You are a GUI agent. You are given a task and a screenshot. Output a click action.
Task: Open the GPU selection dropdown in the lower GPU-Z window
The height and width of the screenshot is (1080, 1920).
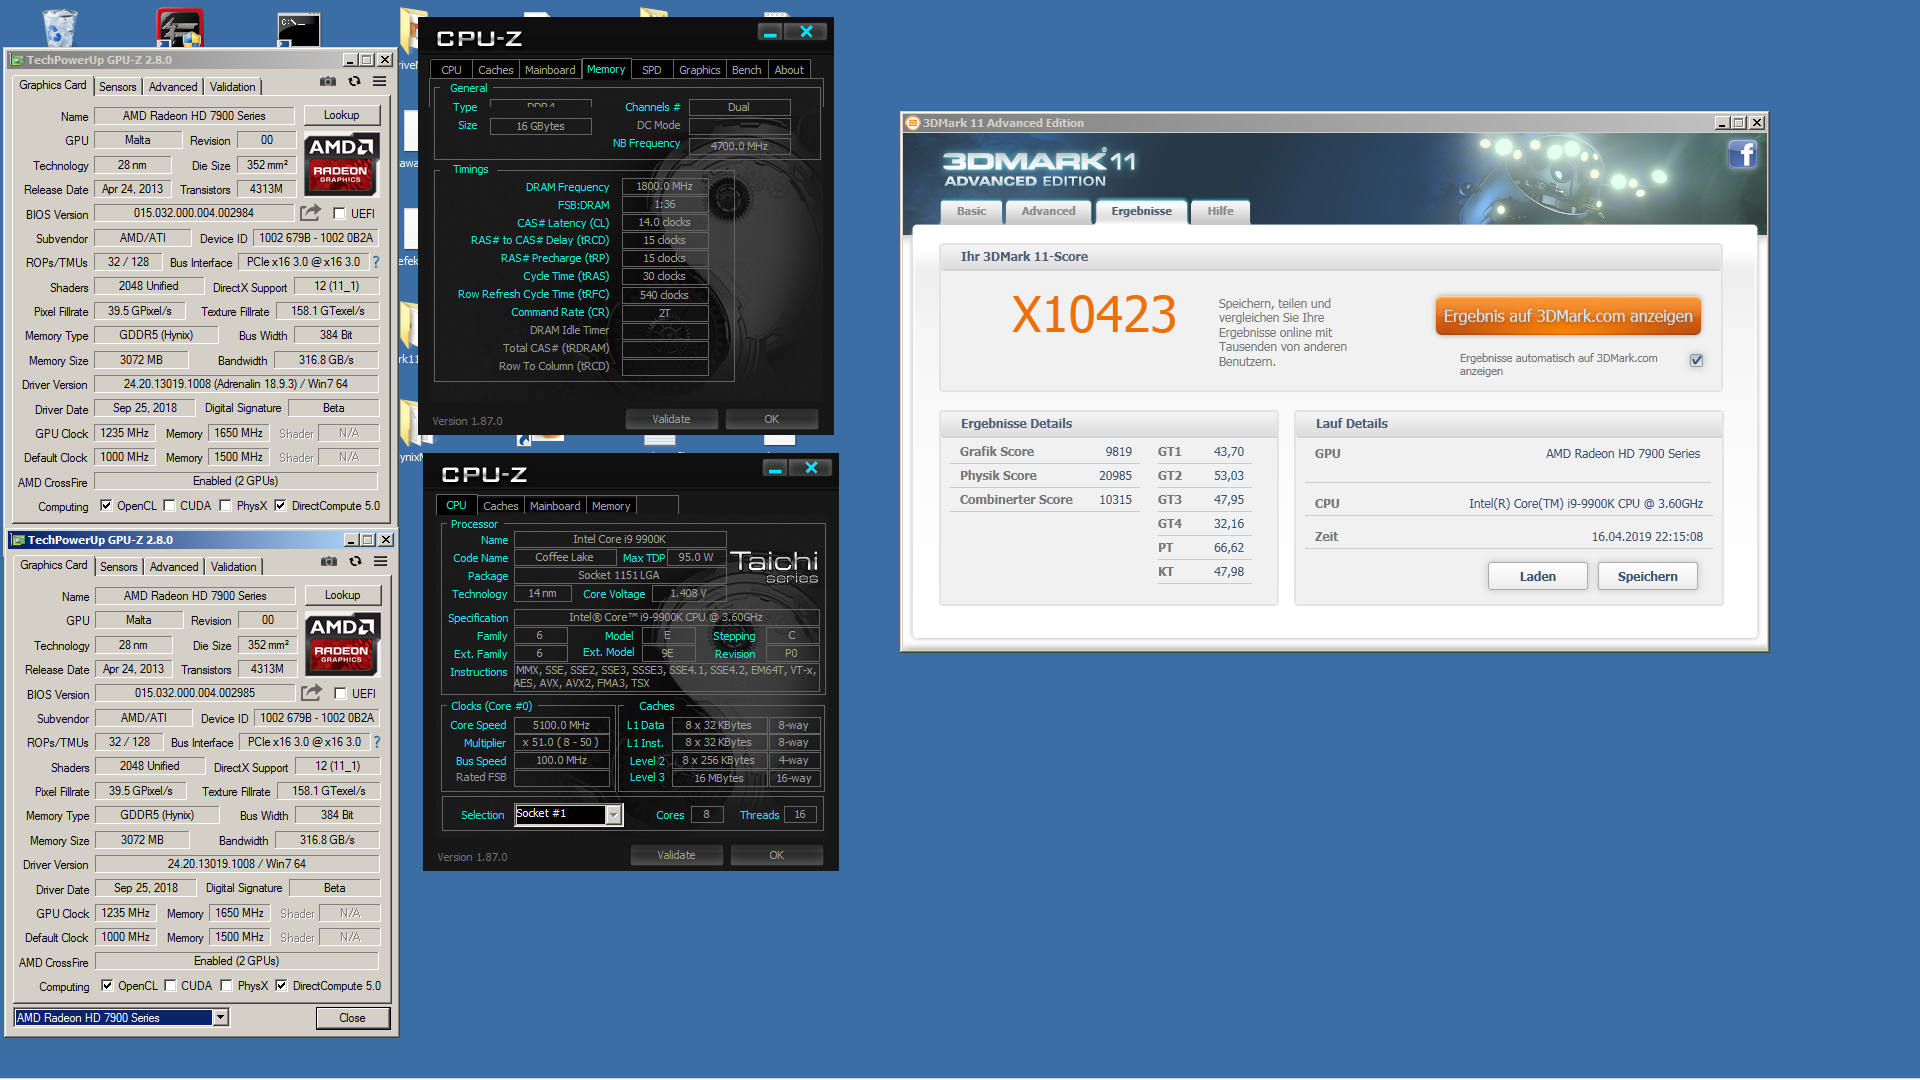[x=221, y=1018]
